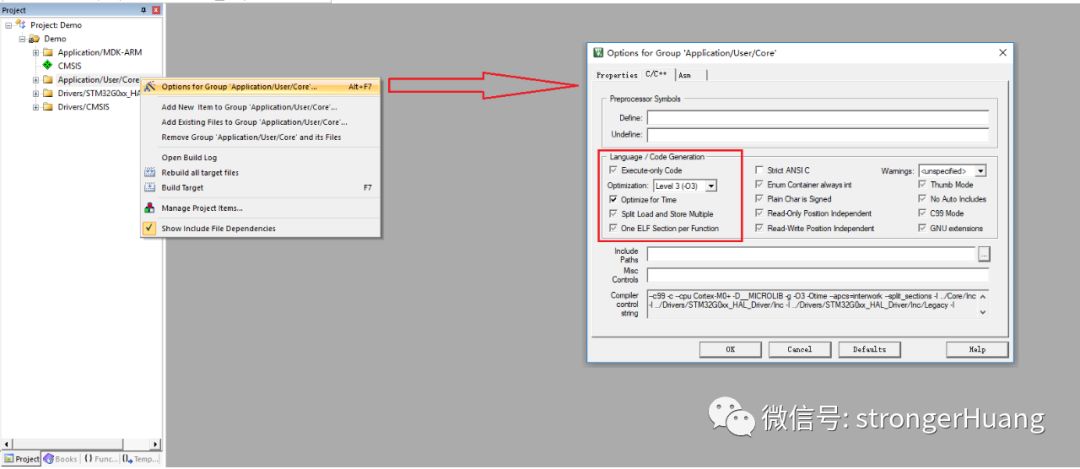Click the Undefine input field
Image resolution: width=1080 pixels, height=469 pixels.
[818, 134]
